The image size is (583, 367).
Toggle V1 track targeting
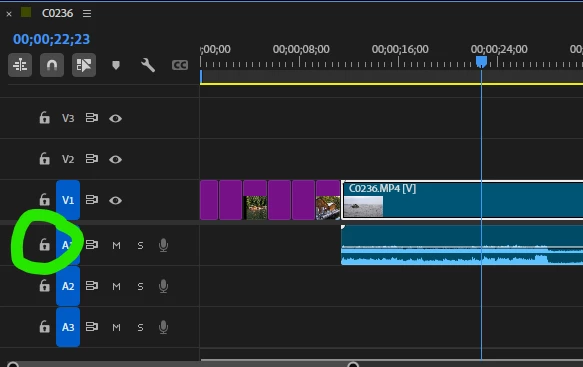coord(68,200)
